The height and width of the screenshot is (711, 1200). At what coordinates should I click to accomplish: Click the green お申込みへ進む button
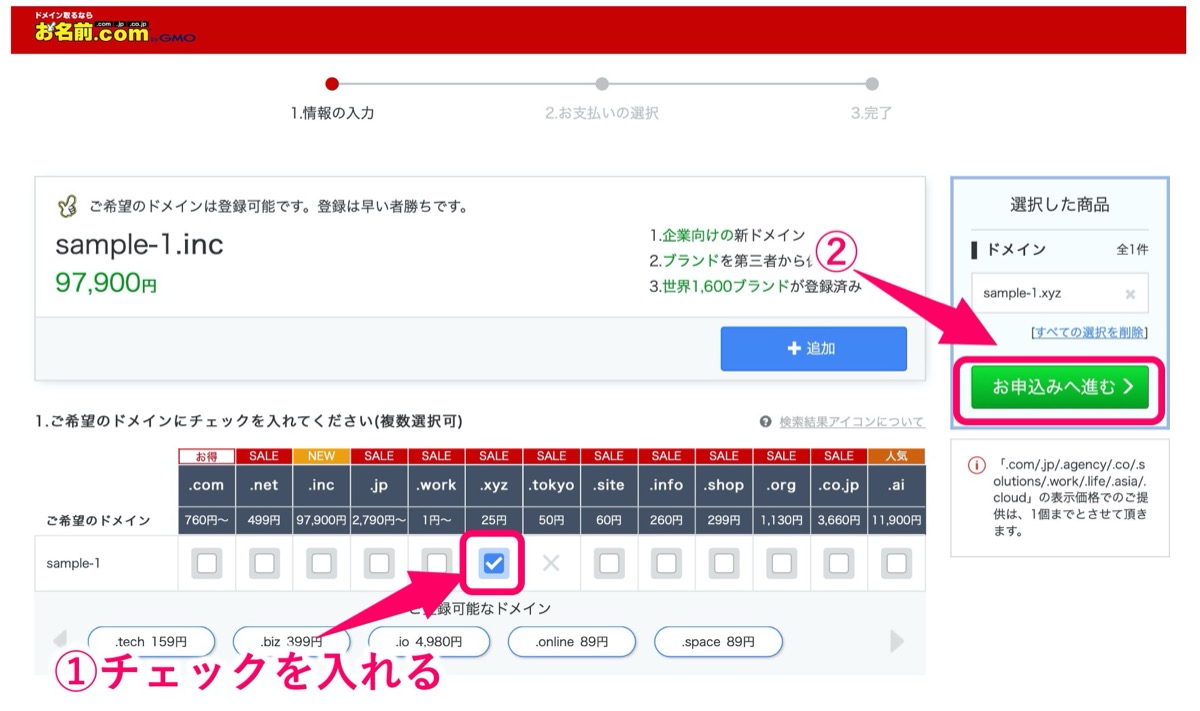click(1061, 387)
